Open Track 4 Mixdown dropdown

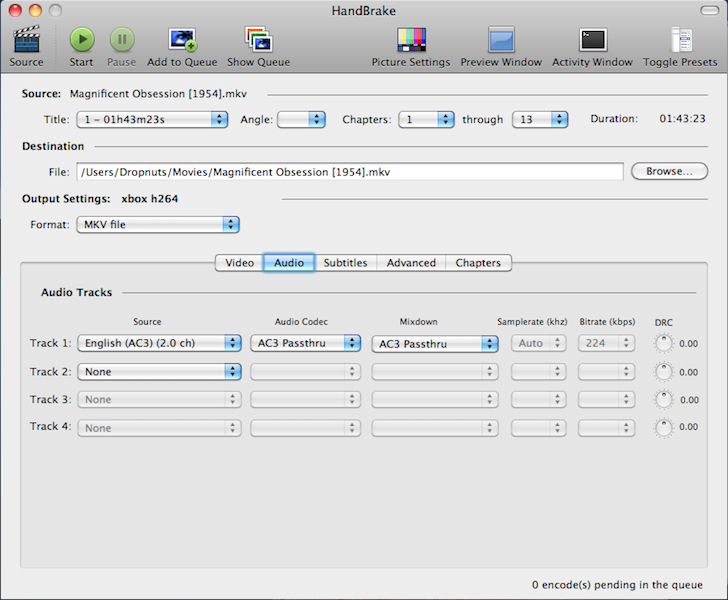point(435,428)
